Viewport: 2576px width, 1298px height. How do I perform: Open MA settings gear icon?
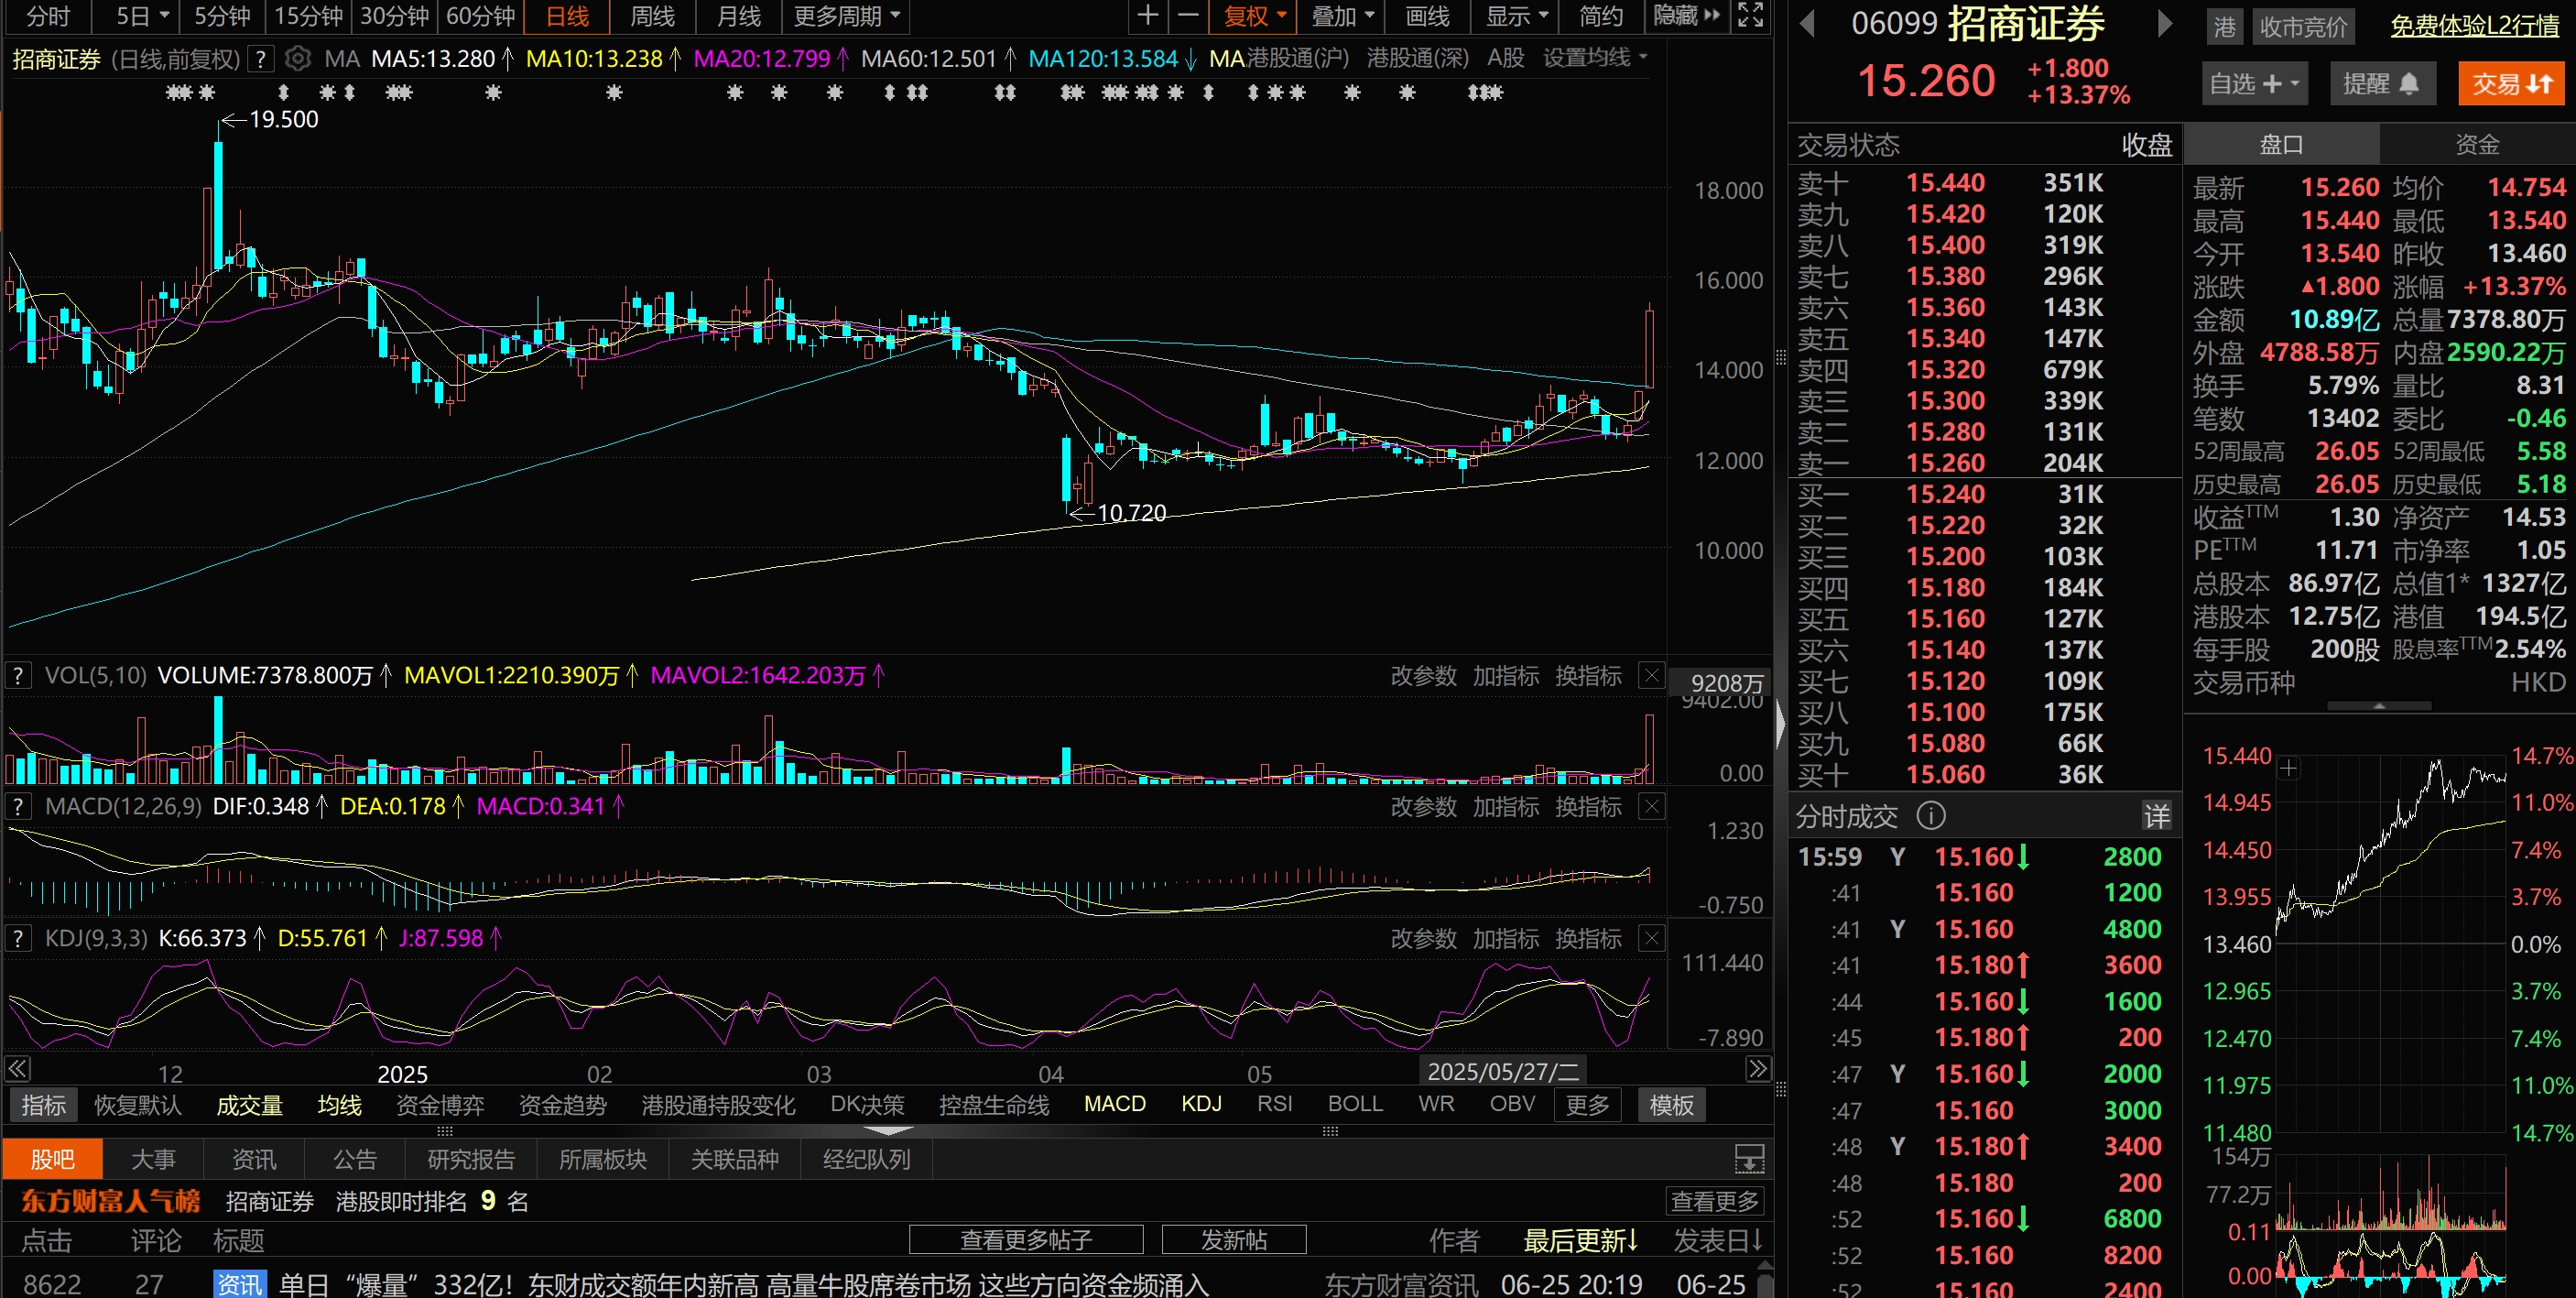click(x=297, y=59)
